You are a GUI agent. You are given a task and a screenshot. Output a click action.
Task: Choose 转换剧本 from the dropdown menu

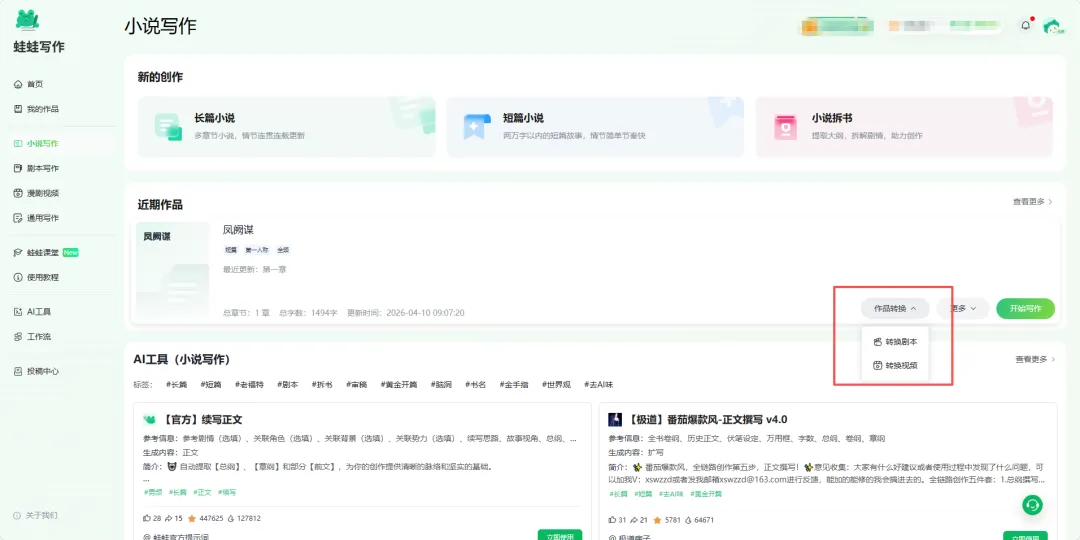pos(895,342)
